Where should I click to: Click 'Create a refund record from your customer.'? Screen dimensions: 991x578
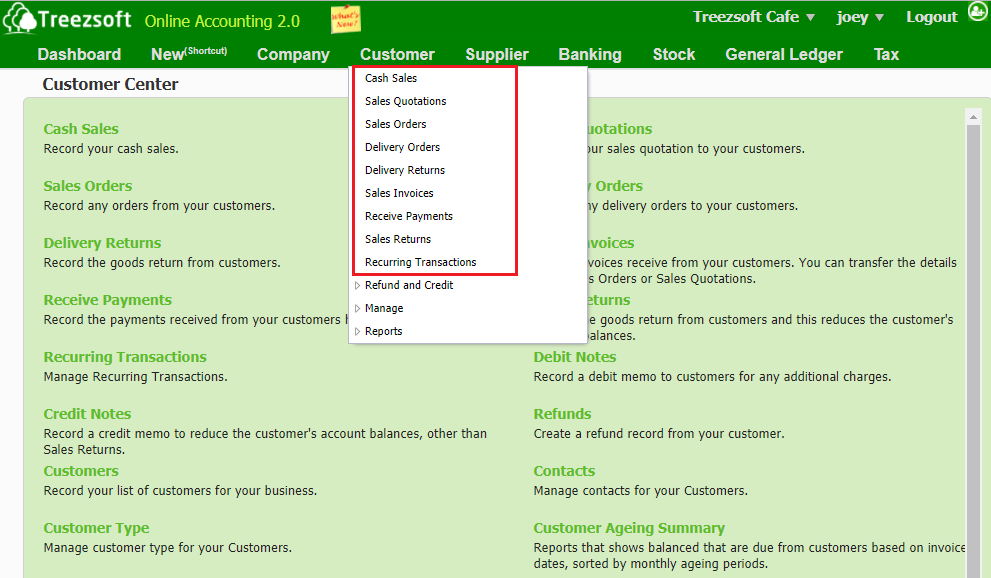tap(659, 434)
